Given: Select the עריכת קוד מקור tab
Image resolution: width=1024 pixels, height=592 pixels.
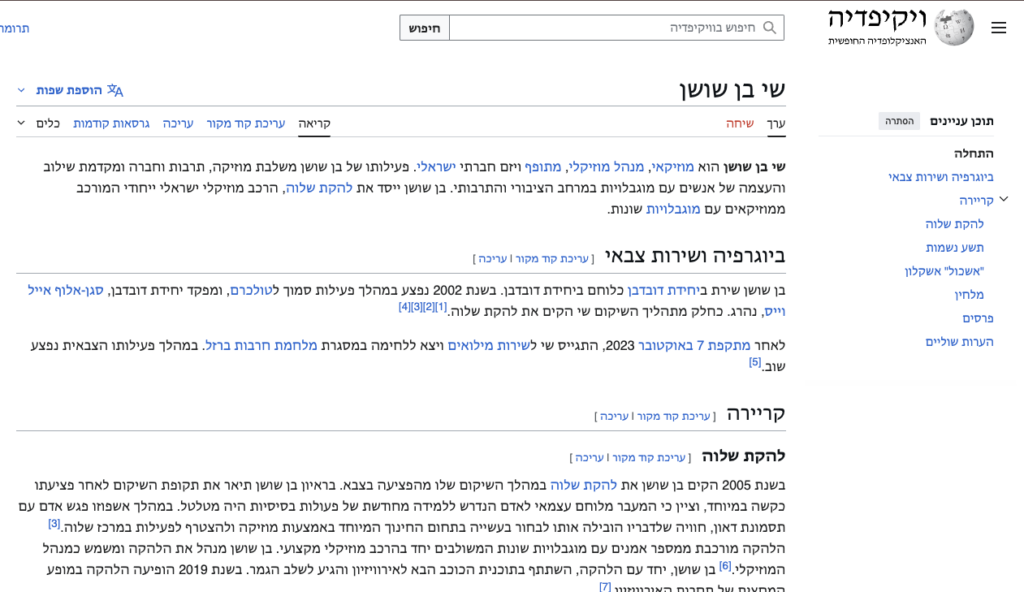Looking at the screenshot, I should (246, 124).
